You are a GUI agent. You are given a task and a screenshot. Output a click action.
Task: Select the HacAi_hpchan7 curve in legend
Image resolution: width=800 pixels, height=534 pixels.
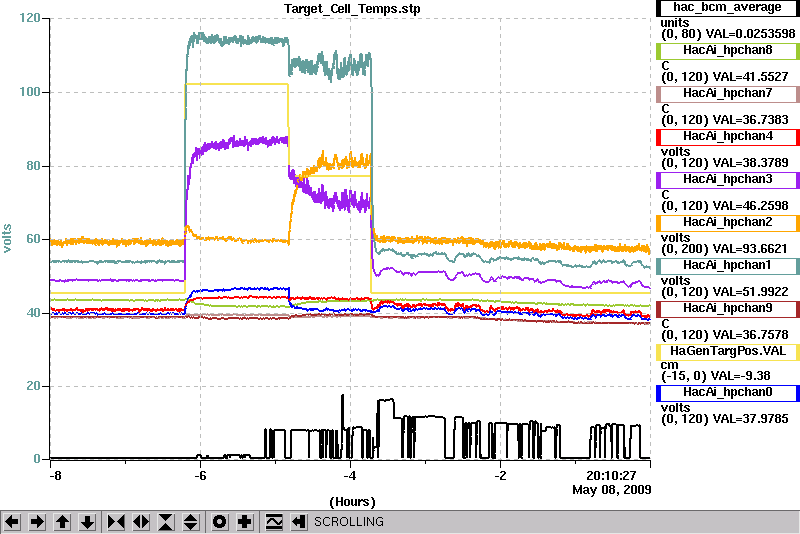[x=728, y=93]
